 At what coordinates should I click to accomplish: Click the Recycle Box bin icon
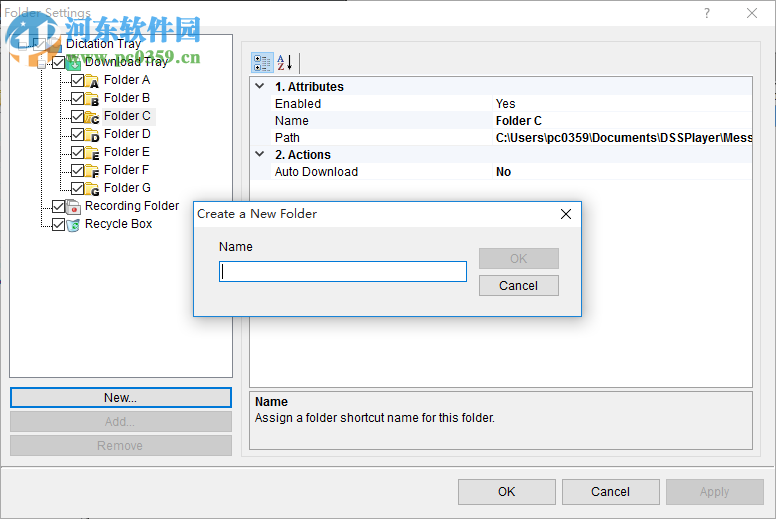click(x=73, y=225)
